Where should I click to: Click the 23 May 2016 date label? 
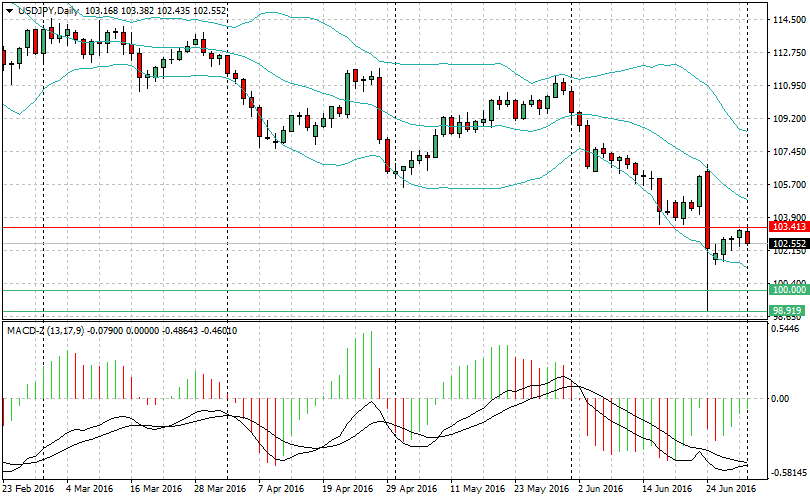(541, 489)
